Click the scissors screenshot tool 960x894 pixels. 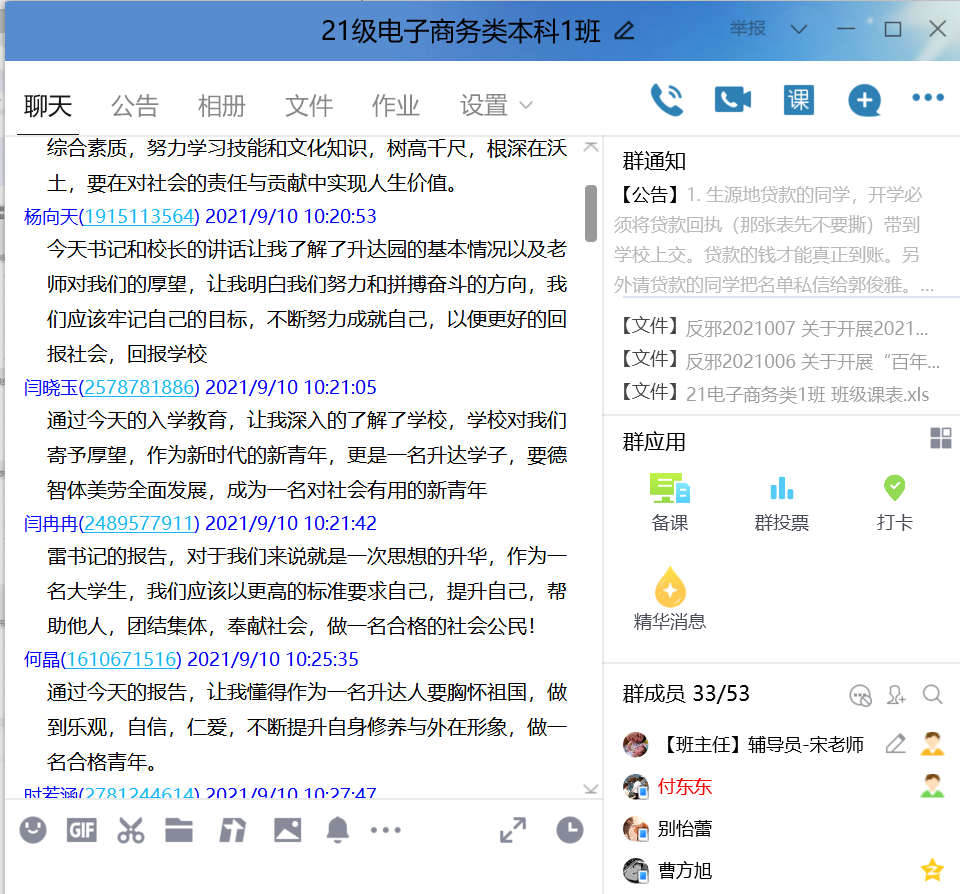pyautogui.click(x=130, y=829)
